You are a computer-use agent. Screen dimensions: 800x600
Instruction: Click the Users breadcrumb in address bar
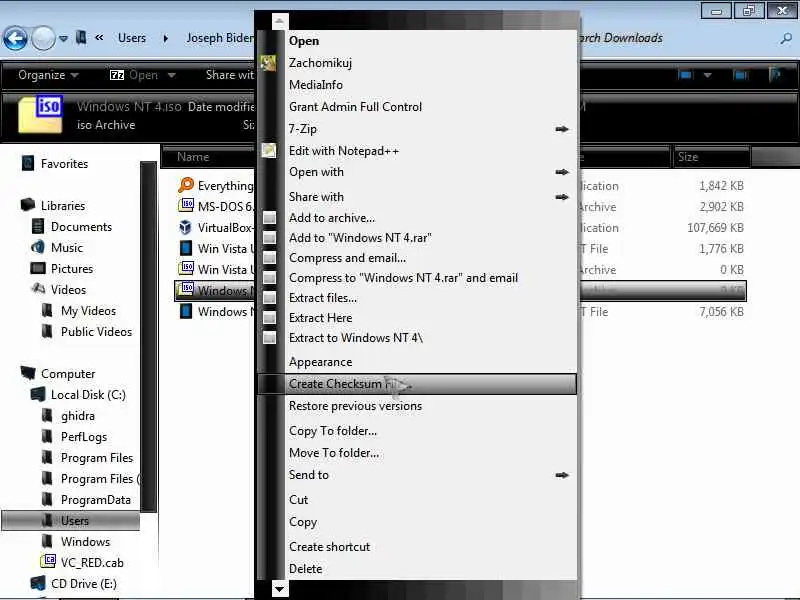point(132,38)
